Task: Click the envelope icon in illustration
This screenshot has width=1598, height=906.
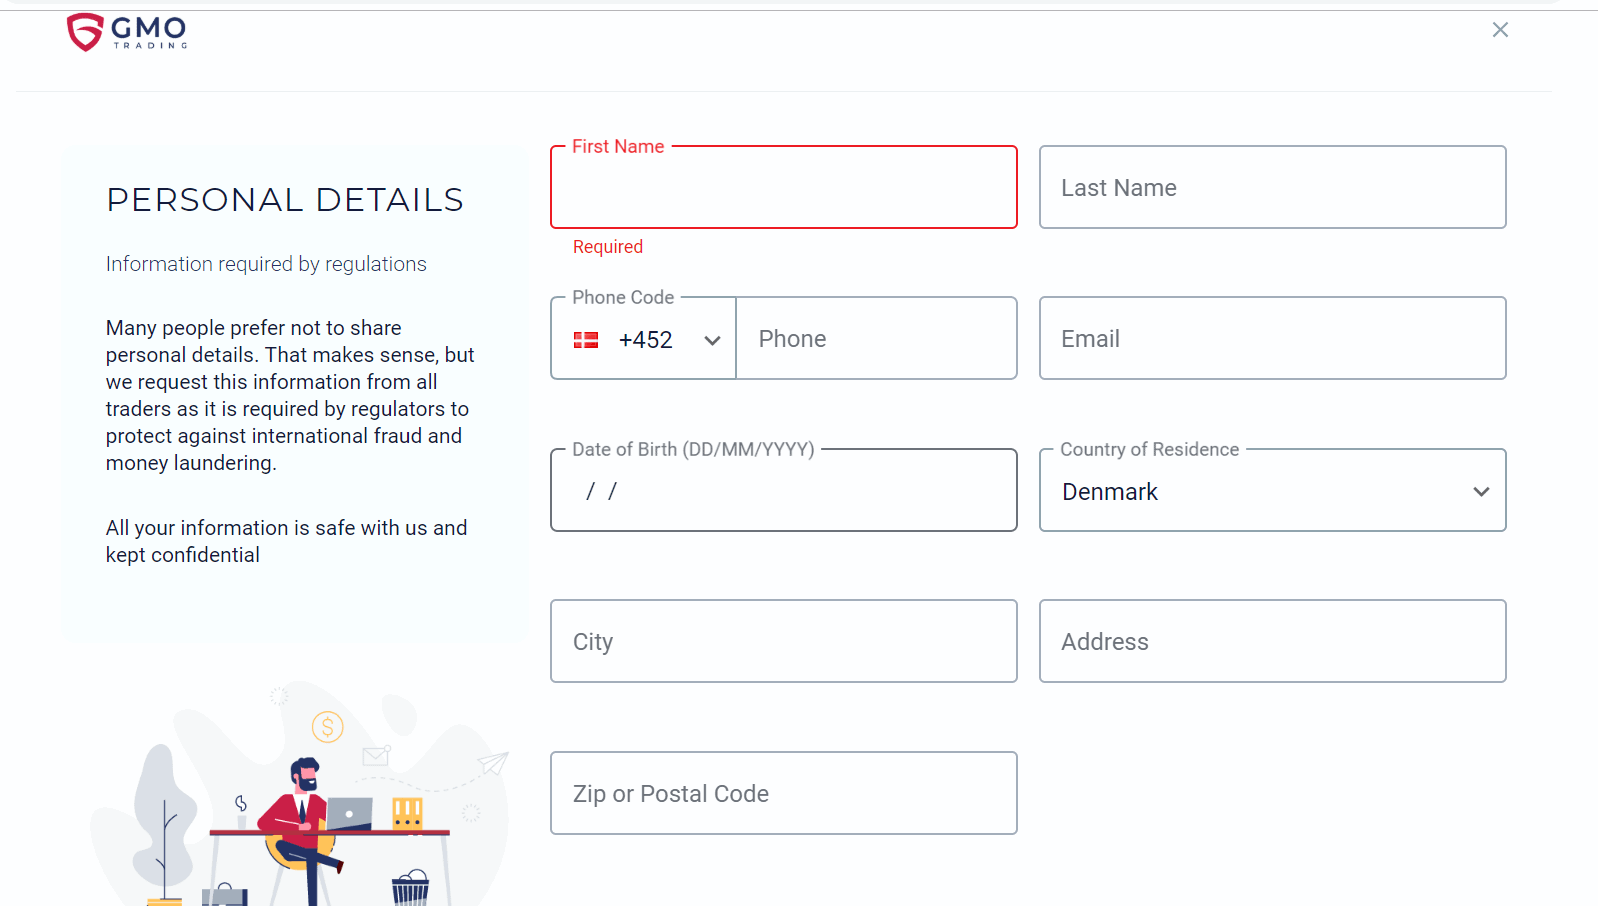Action: 376,756
